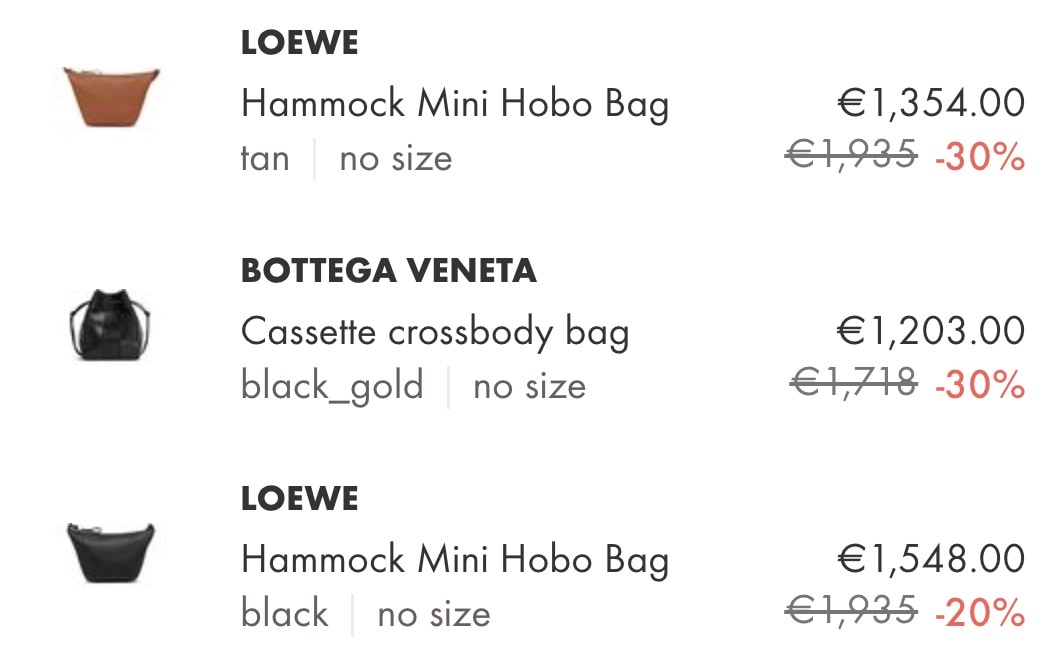Open the BOTTEGA VENETA brand link
Viewport: 1062px width, 668px height.
[x=388, y=271]
